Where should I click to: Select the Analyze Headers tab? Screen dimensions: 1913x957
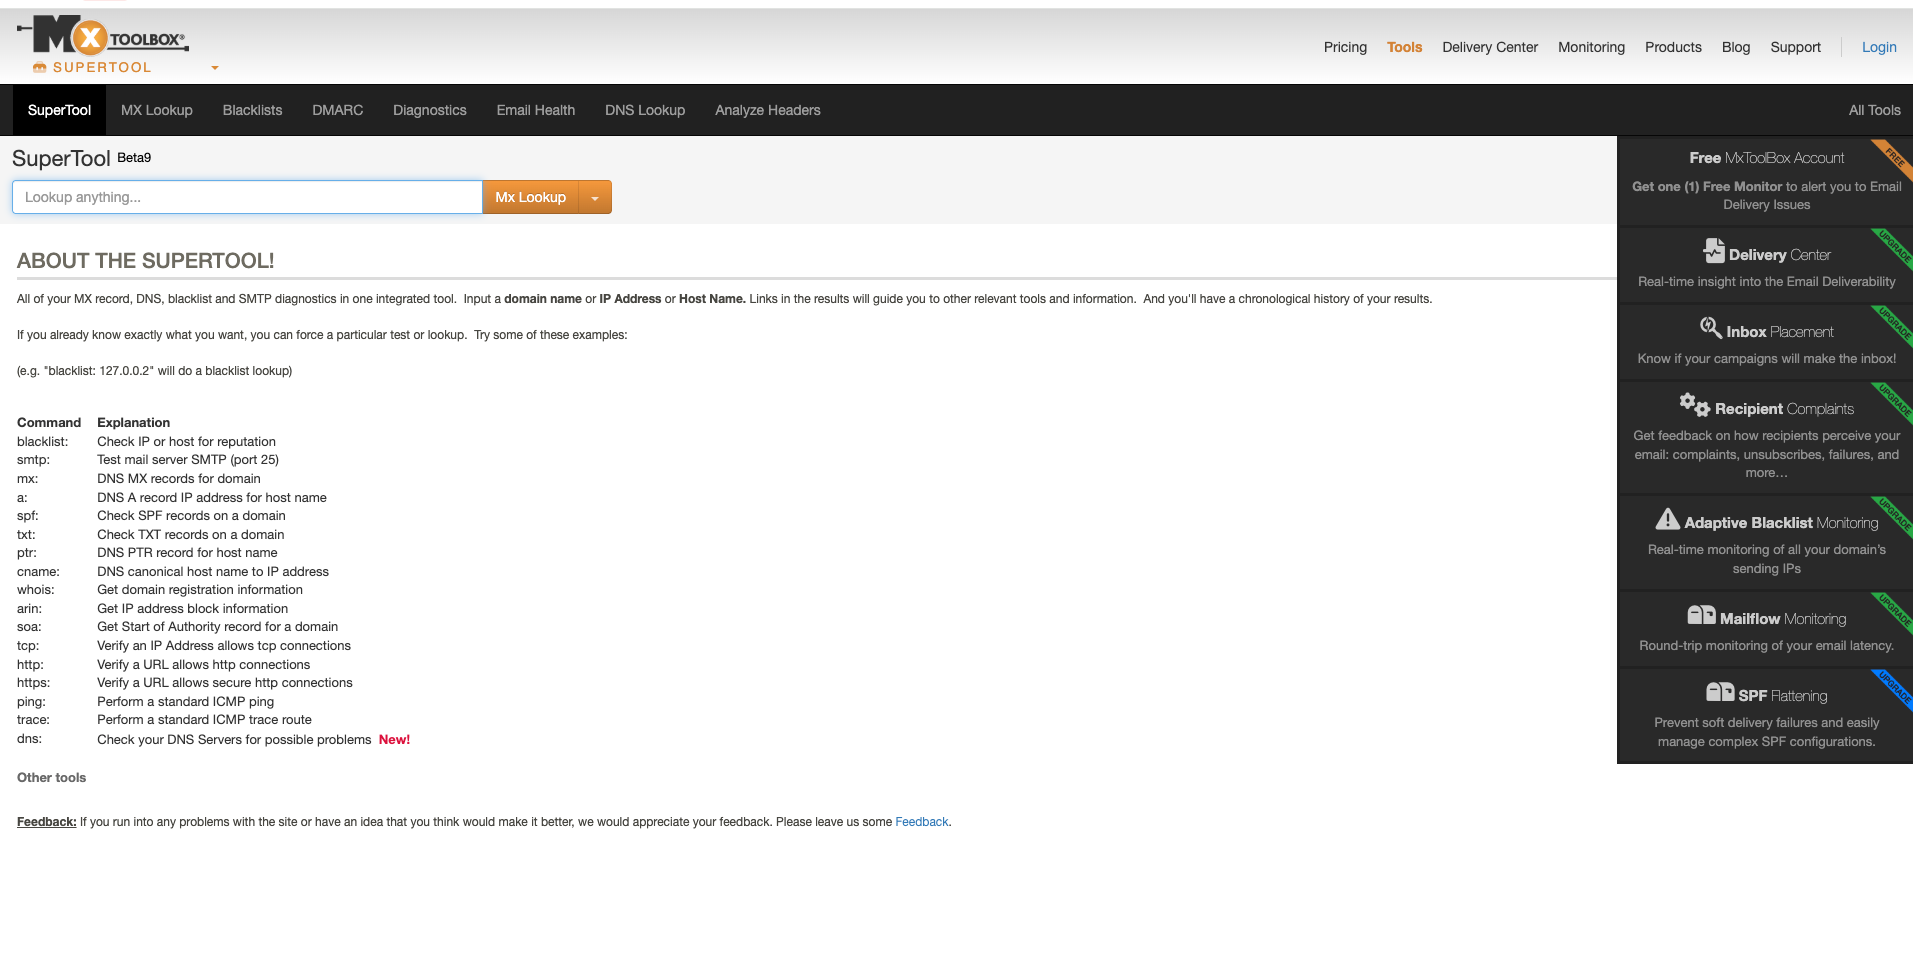767,110
